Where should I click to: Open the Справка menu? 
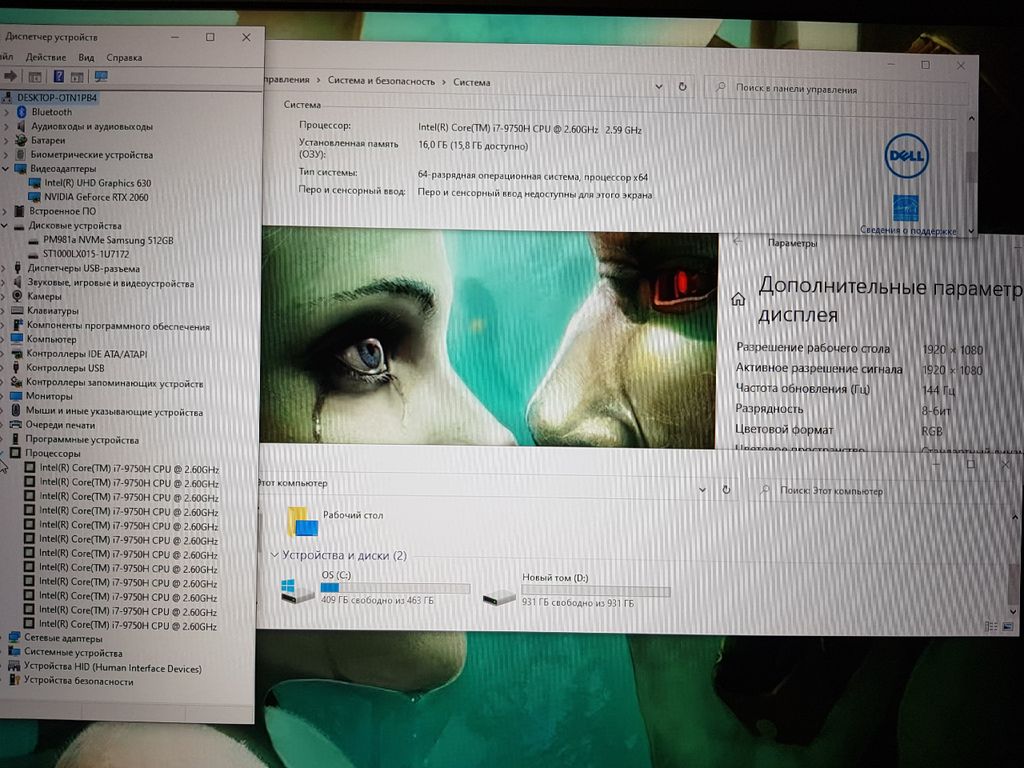point(124,57)
